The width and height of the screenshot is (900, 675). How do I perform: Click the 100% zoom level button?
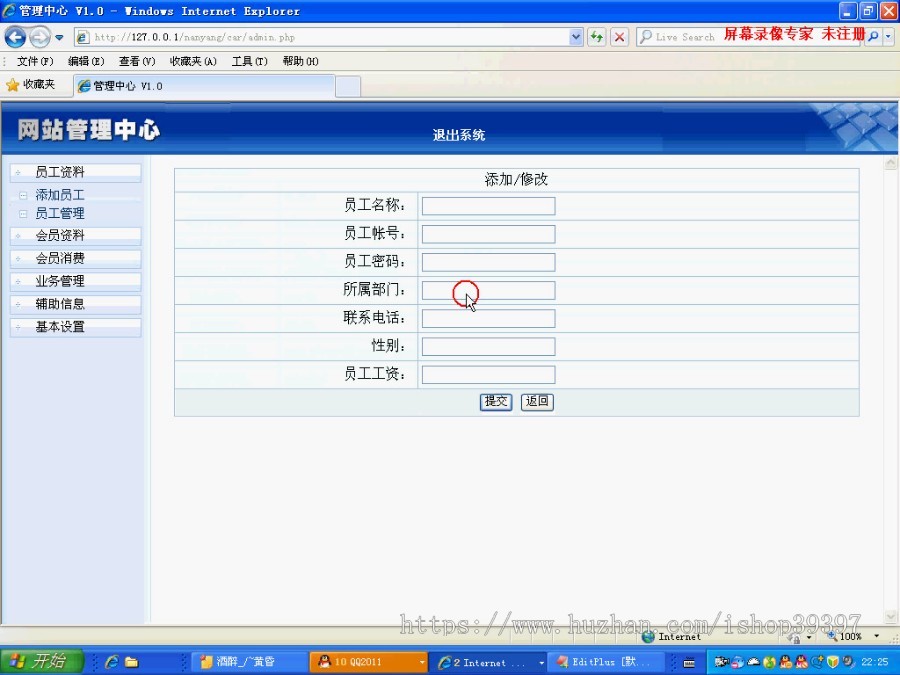[845, 637]
